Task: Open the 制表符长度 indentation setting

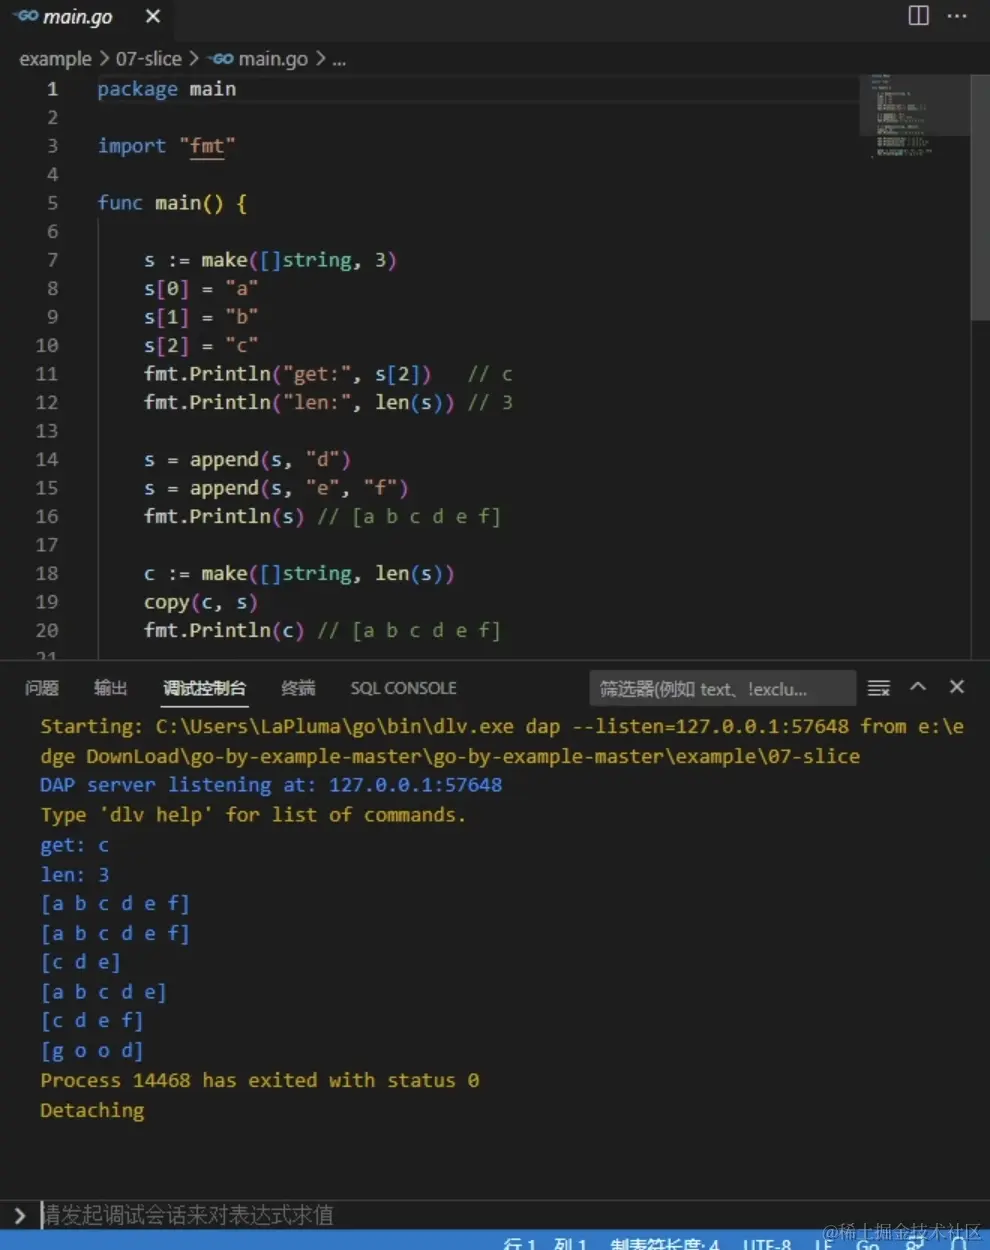Action: coord(665,1243)
